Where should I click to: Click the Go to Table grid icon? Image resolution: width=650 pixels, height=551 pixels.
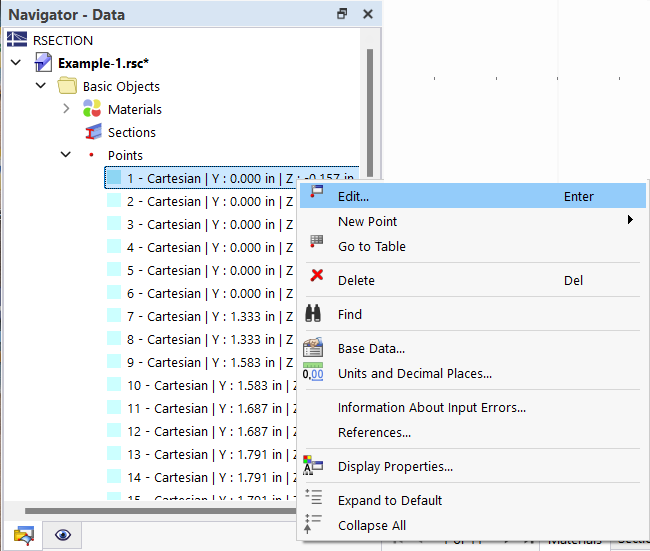pyautogui.click(x=317, y=242)
